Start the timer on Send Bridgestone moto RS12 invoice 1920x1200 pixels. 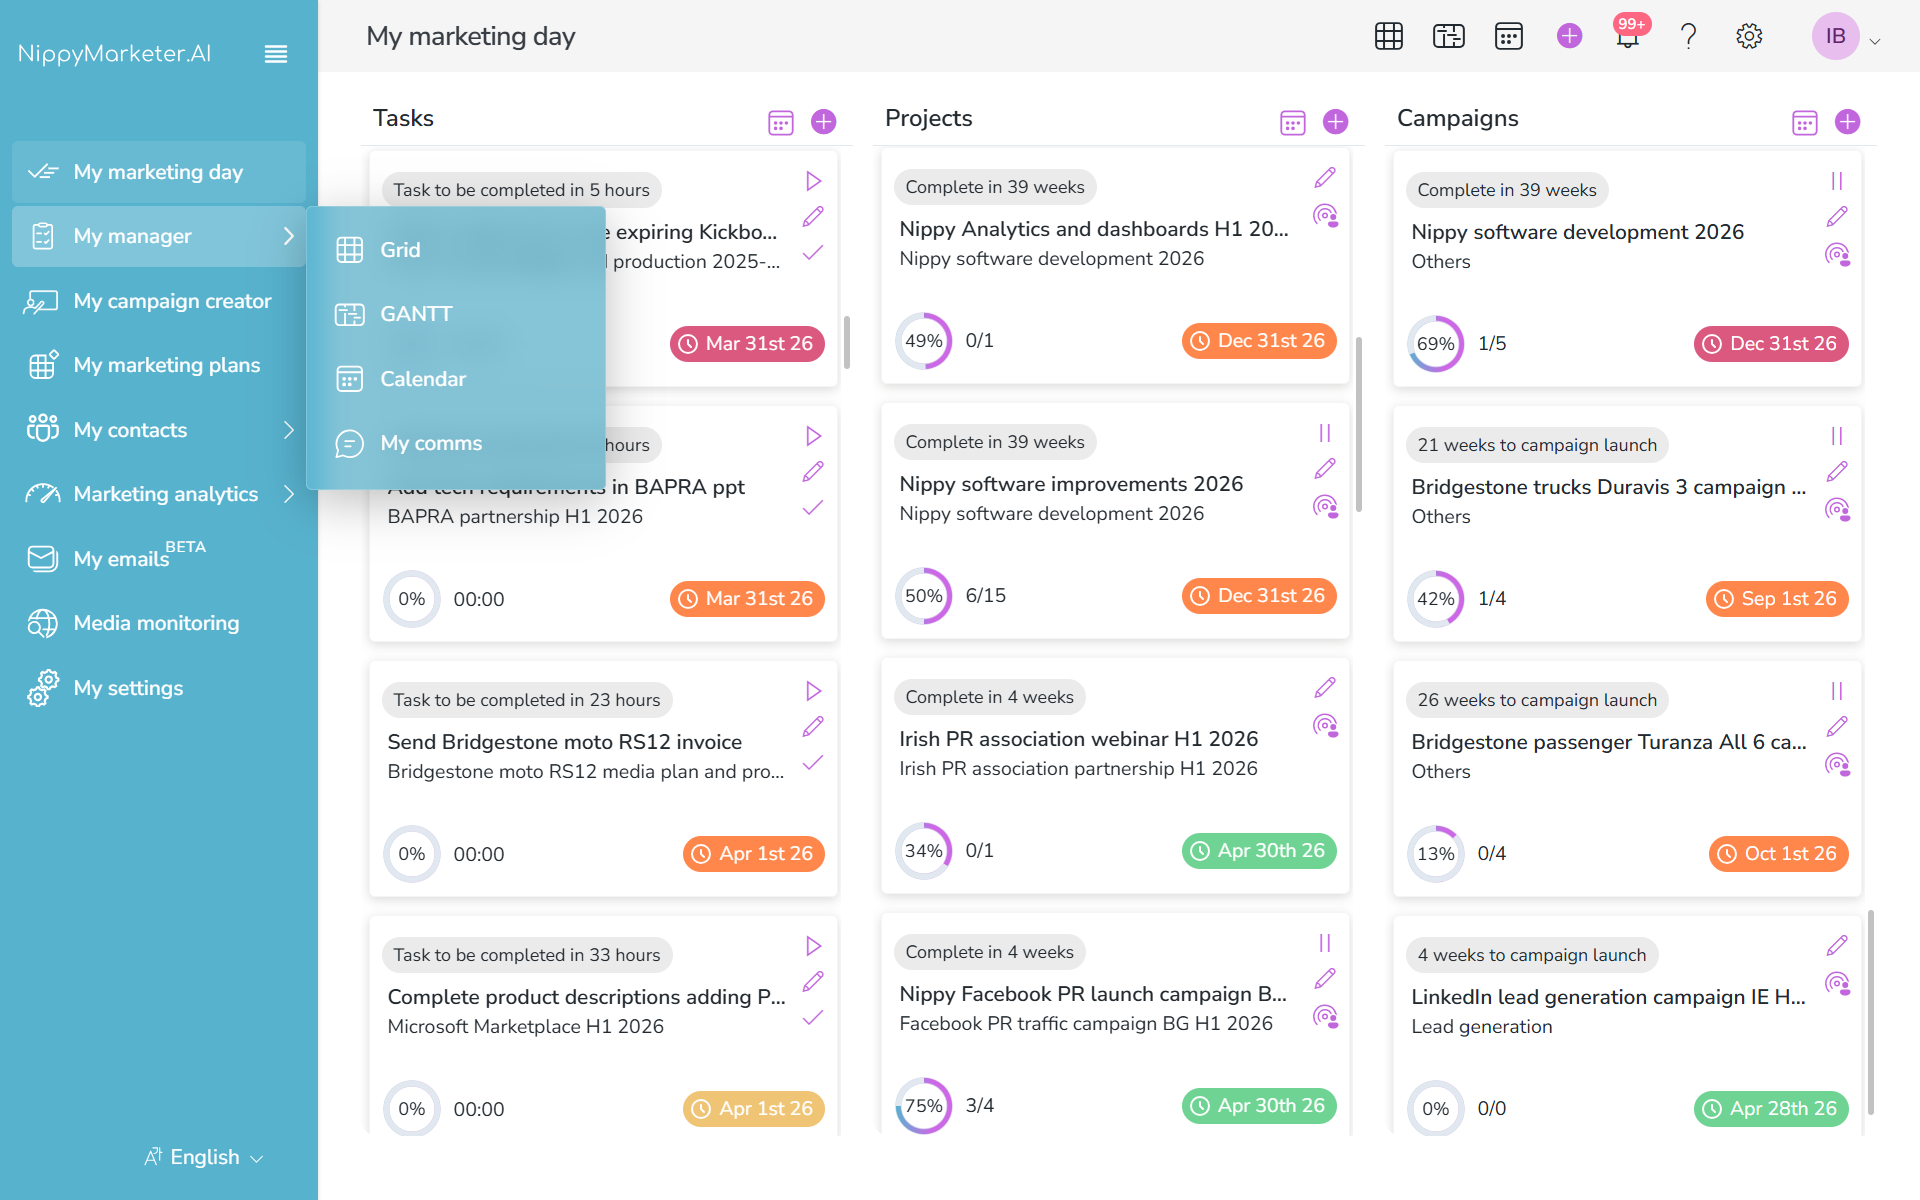click(x=812, y=690)
